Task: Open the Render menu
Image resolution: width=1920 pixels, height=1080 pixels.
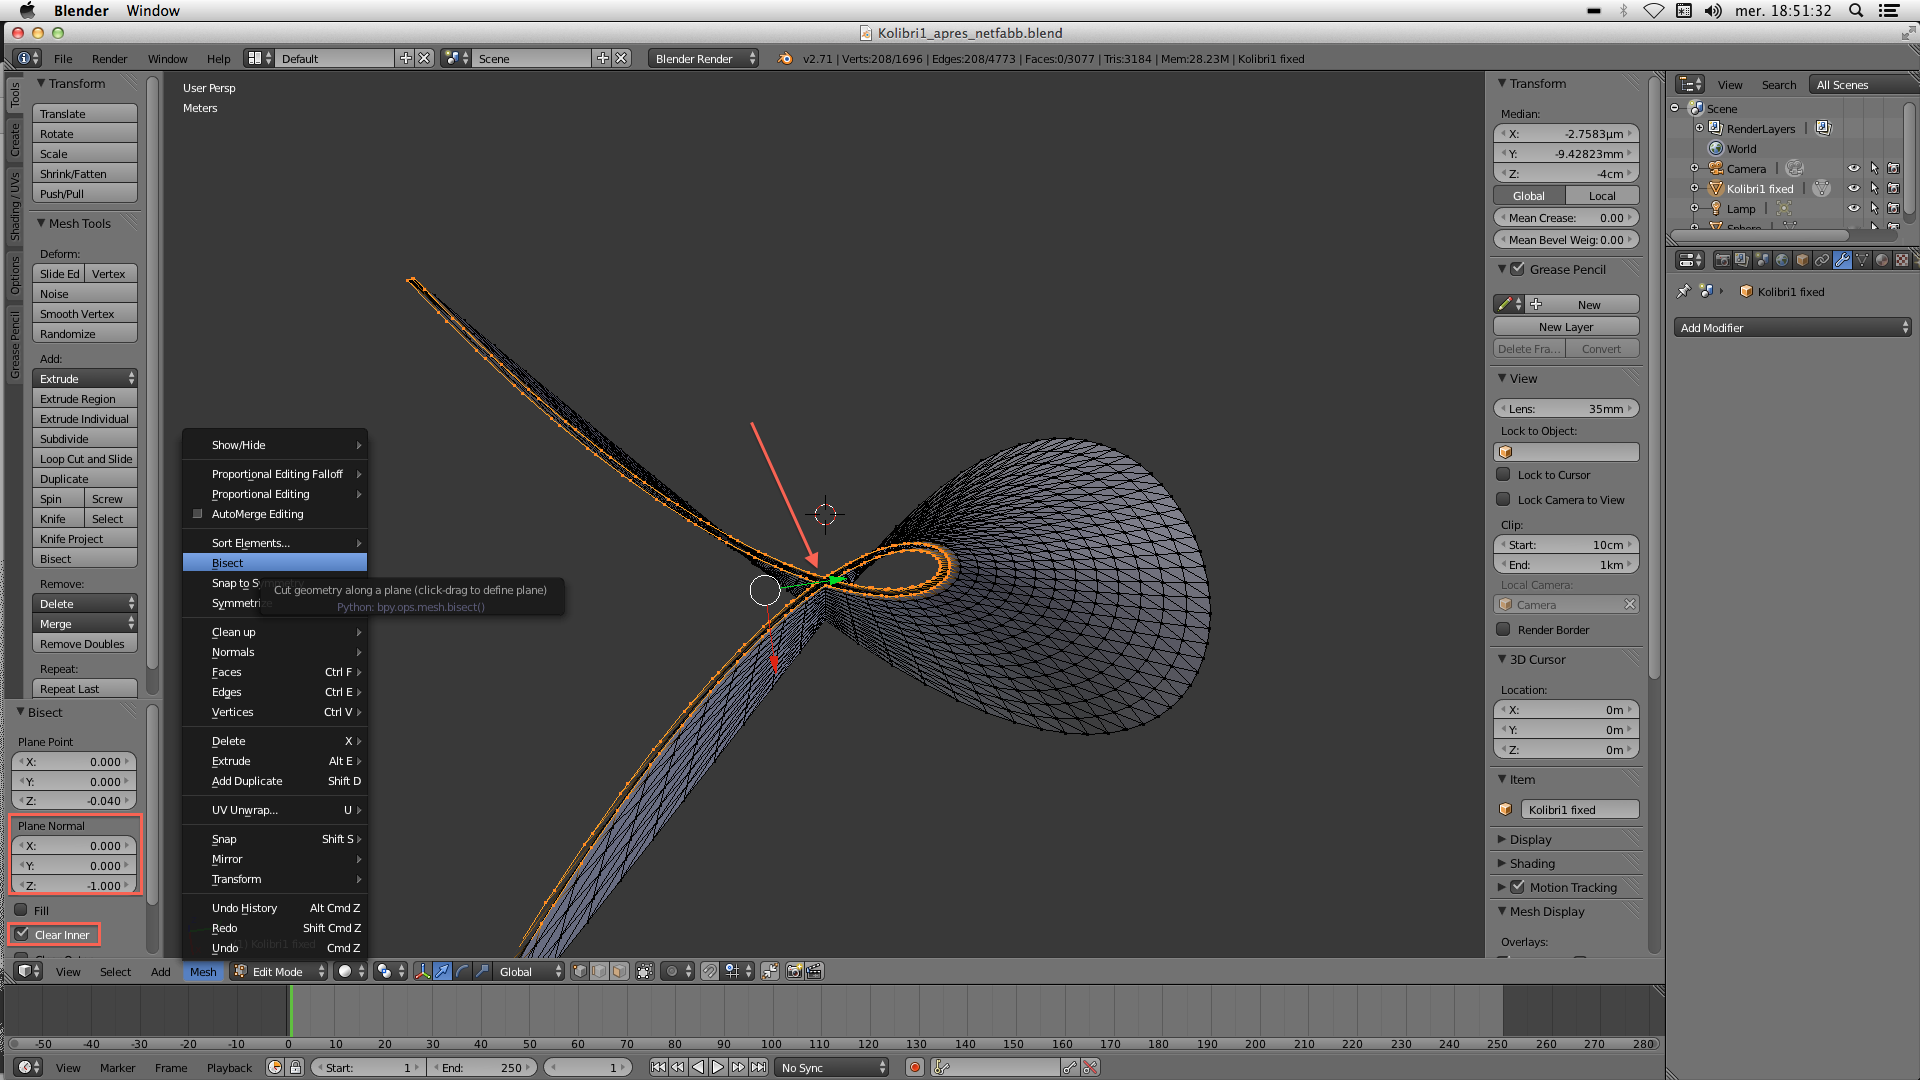Action: point(109,58)
